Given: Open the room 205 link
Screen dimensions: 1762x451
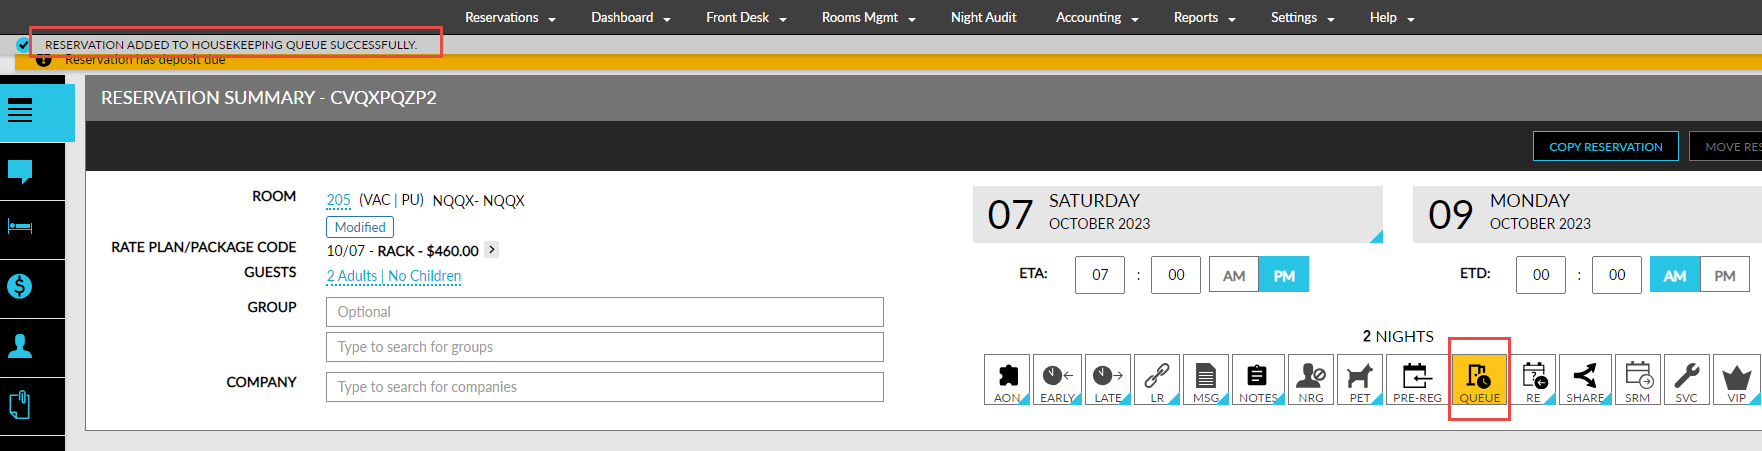Looking at the screenshot, I should click(x=338, y=200).
